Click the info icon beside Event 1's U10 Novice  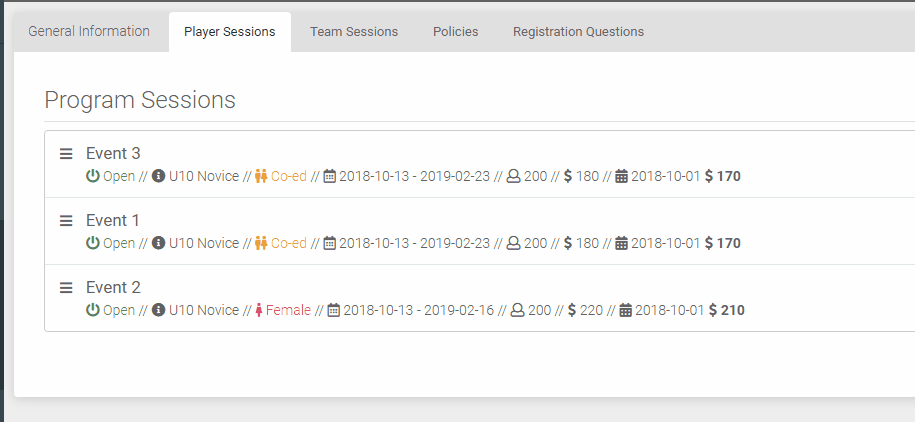[x=158, y=243]
